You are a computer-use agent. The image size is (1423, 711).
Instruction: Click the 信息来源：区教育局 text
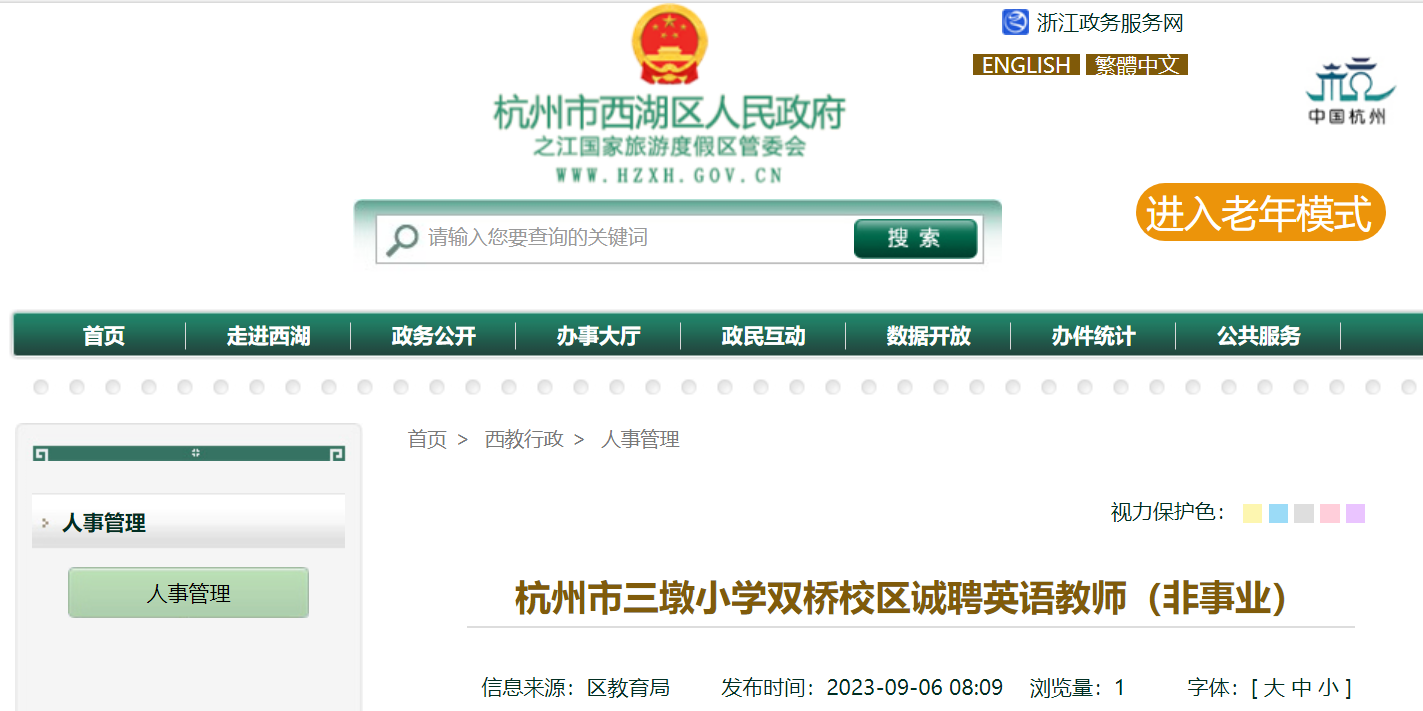[575, 688]
